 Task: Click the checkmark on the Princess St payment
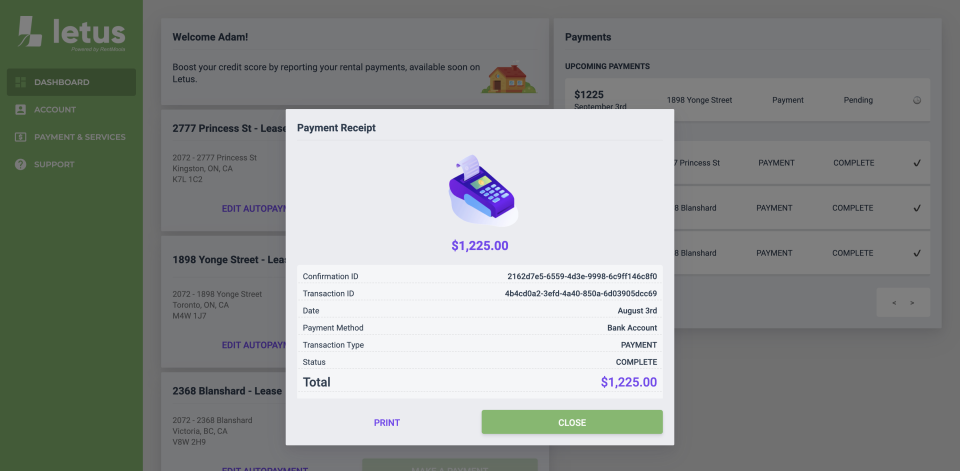pos(917,163)
